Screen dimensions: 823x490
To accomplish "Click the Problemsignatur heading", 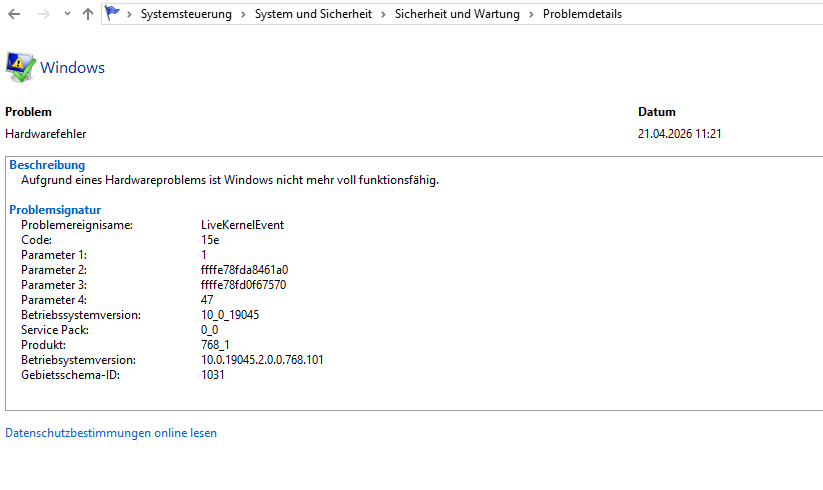I will 55,210.
